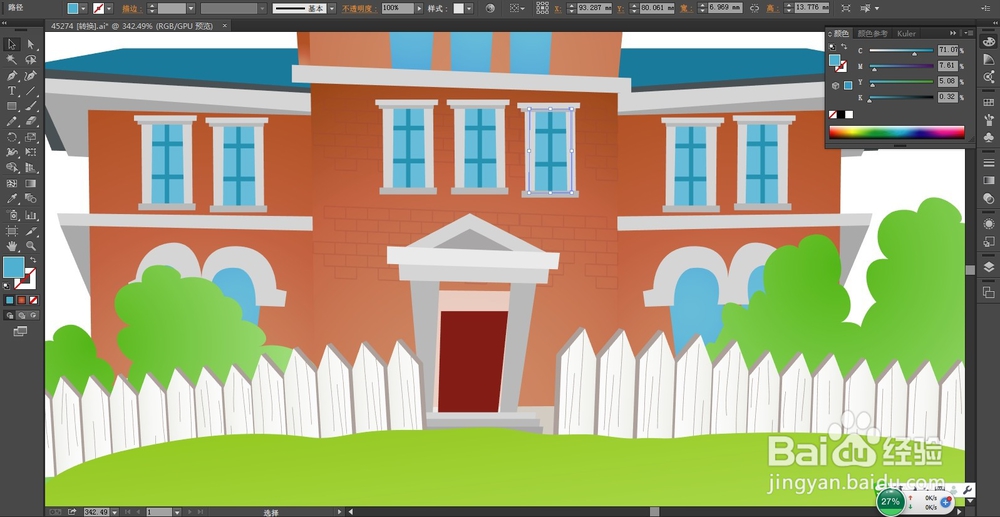Reset to default fill and stroke
This screenshot has height=517, width=1000.
(x=7, y=286)
